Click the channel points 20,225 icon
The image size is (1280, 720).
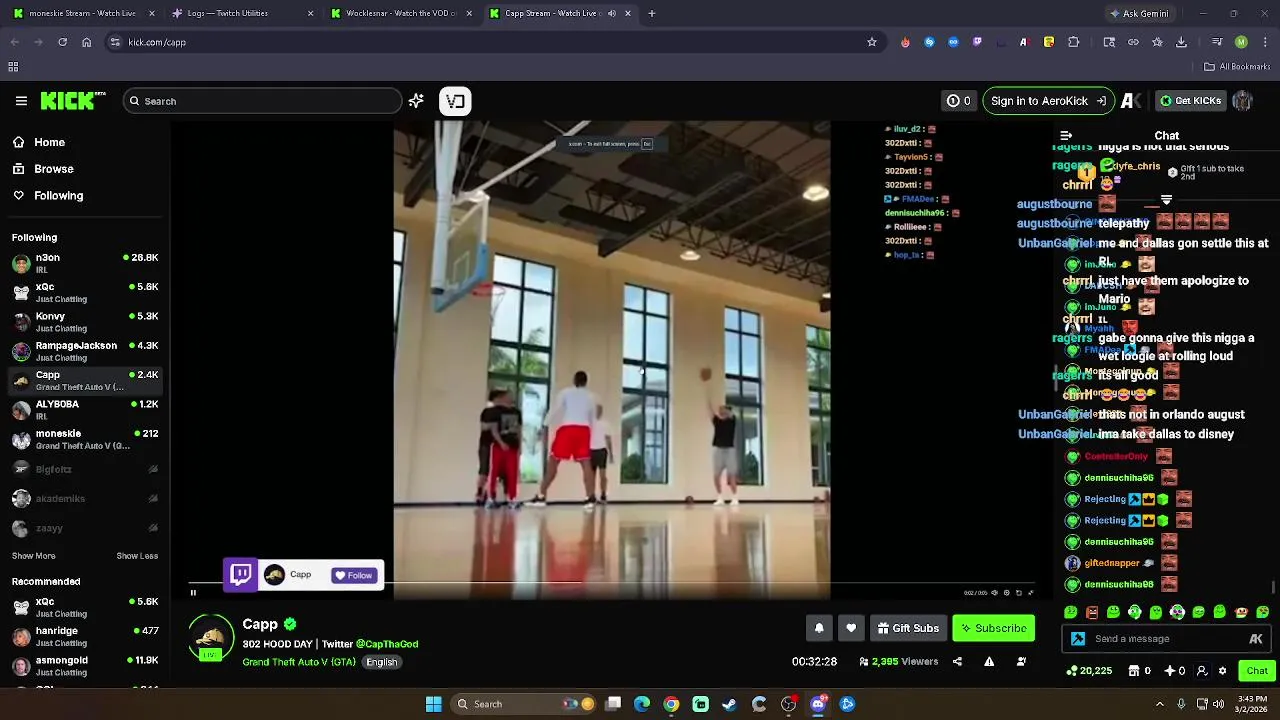coord(1089,671)
